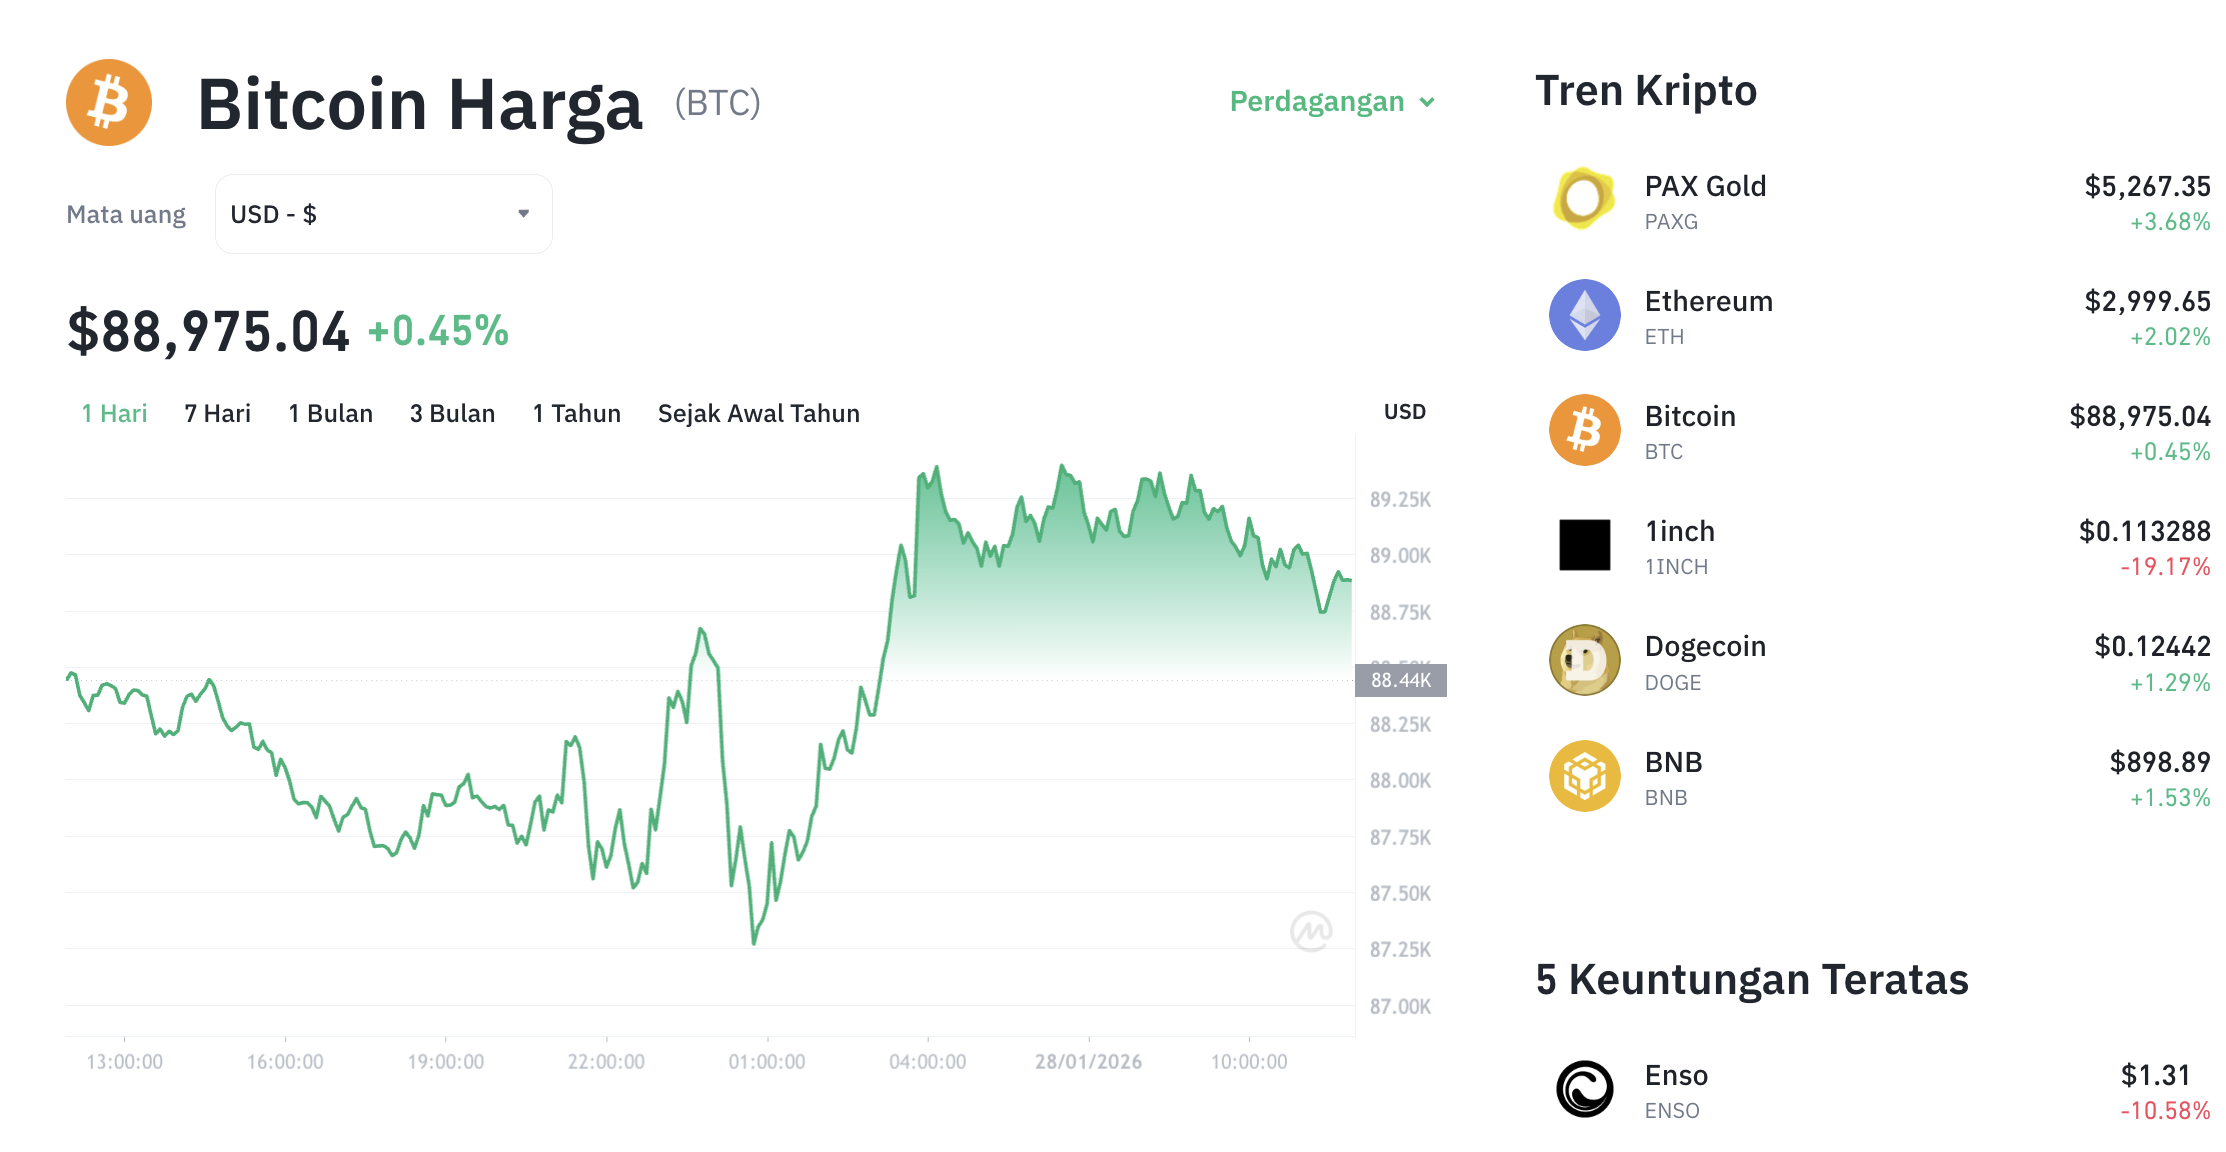Click the Bitcoin logo next to the page title
Screen dimensions: 2226x1152
pos(107,101)
